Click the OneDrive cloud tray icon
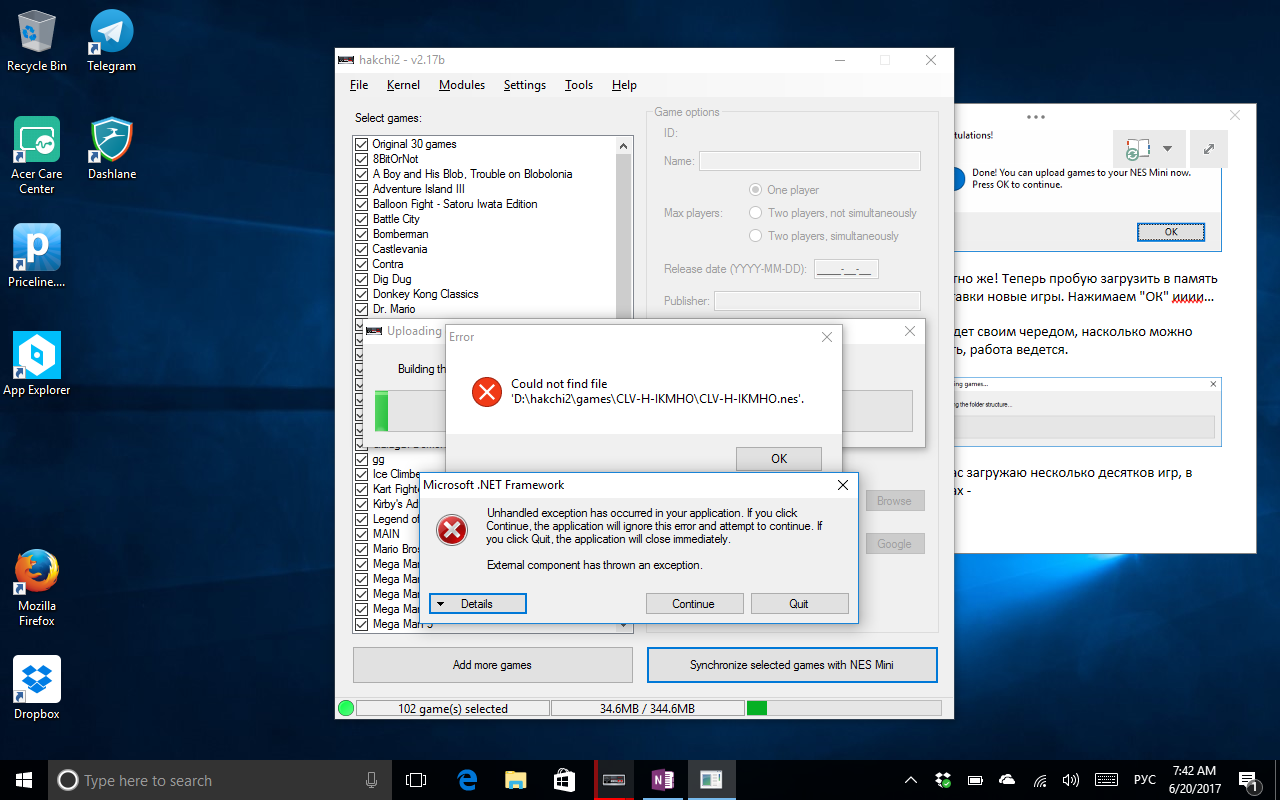 coord(1007,780)
